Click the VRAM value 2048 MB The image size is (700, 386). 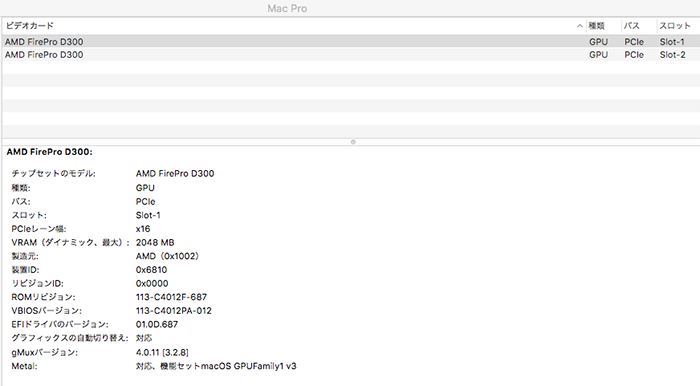pos(155,242)
